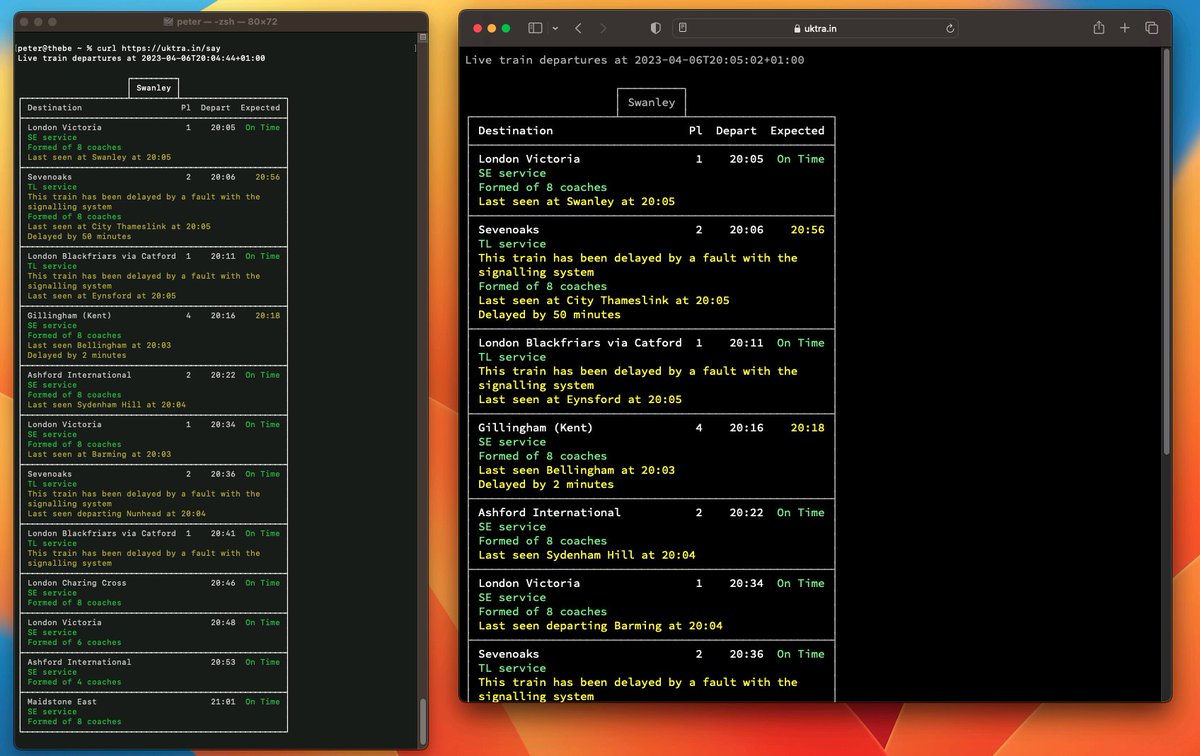The image size is (1200, 756).
Task: Click expected time 20:56 in Terminal
Action: [268, 177]
